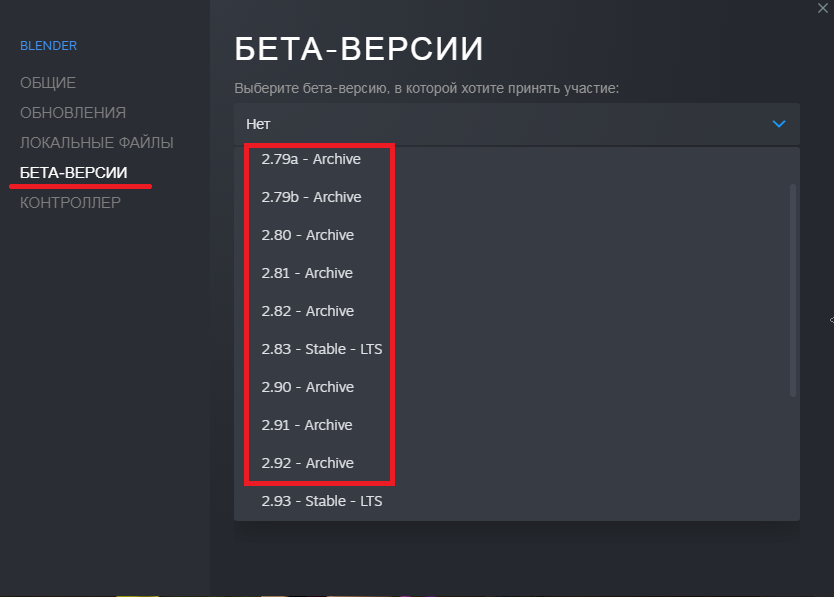Open the ОБЩИЕ settings tab

[48, 82]
